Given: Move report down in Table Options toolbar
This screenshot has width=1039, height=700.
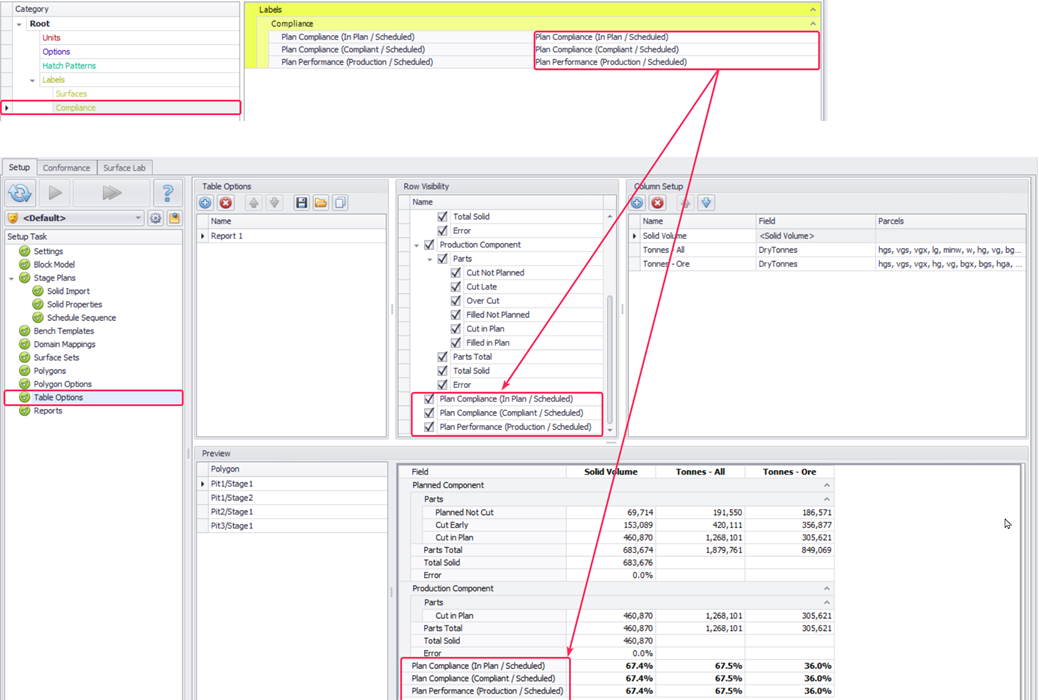Looking at the screenshot, I should coord(274,203).
